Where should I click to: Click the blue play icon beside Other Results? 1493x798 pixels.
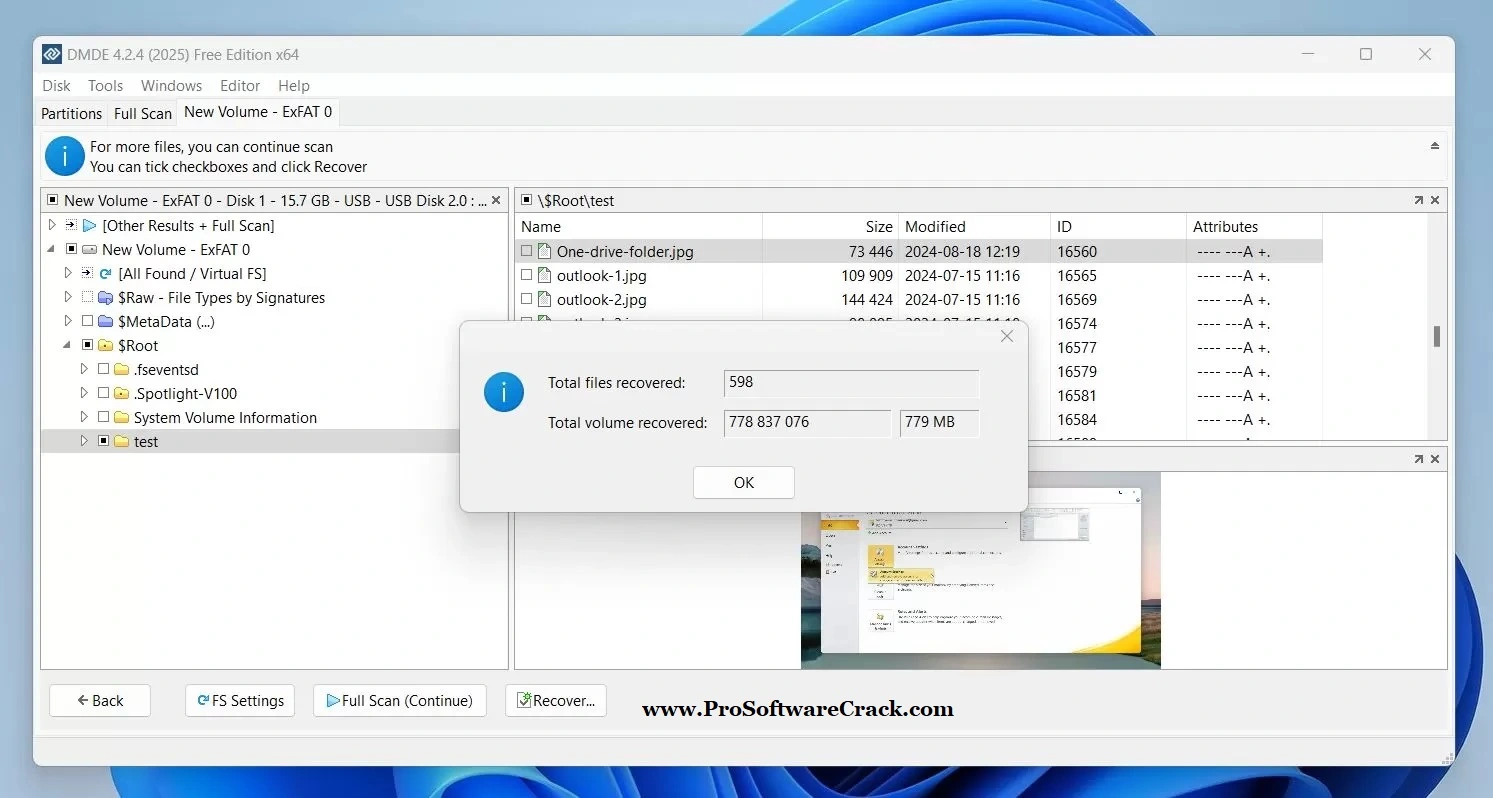90,226
